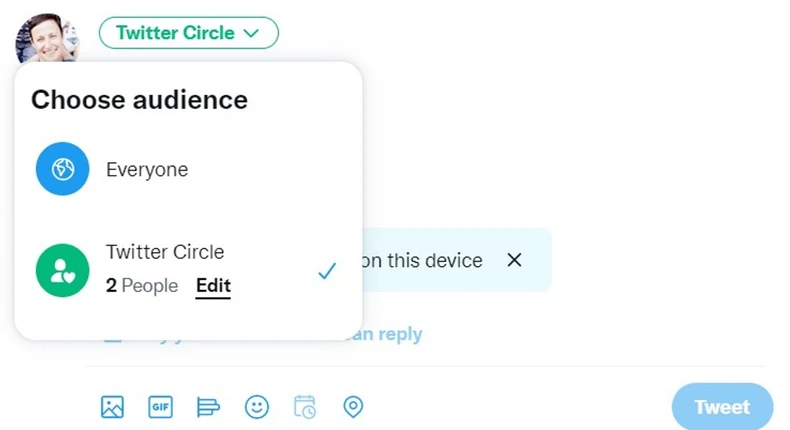Add location with pin icon
This screenshot has height=430, width=790.
click(x=353, y=407)
